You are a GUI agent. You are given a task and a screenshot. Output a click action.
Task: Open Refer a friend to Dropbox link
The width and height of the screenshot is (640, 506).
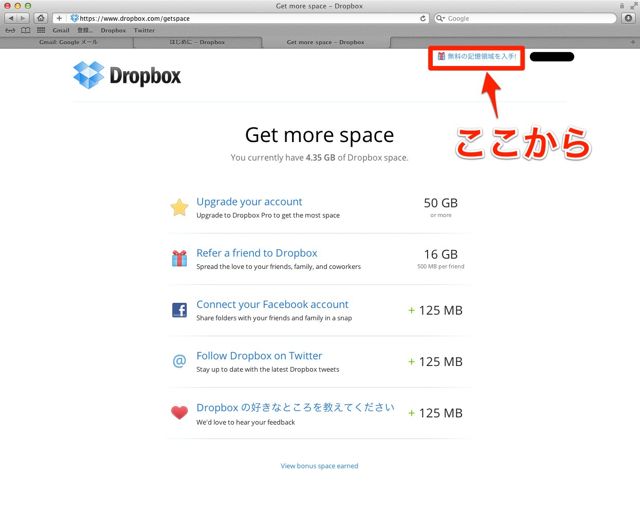coord(257,253)
